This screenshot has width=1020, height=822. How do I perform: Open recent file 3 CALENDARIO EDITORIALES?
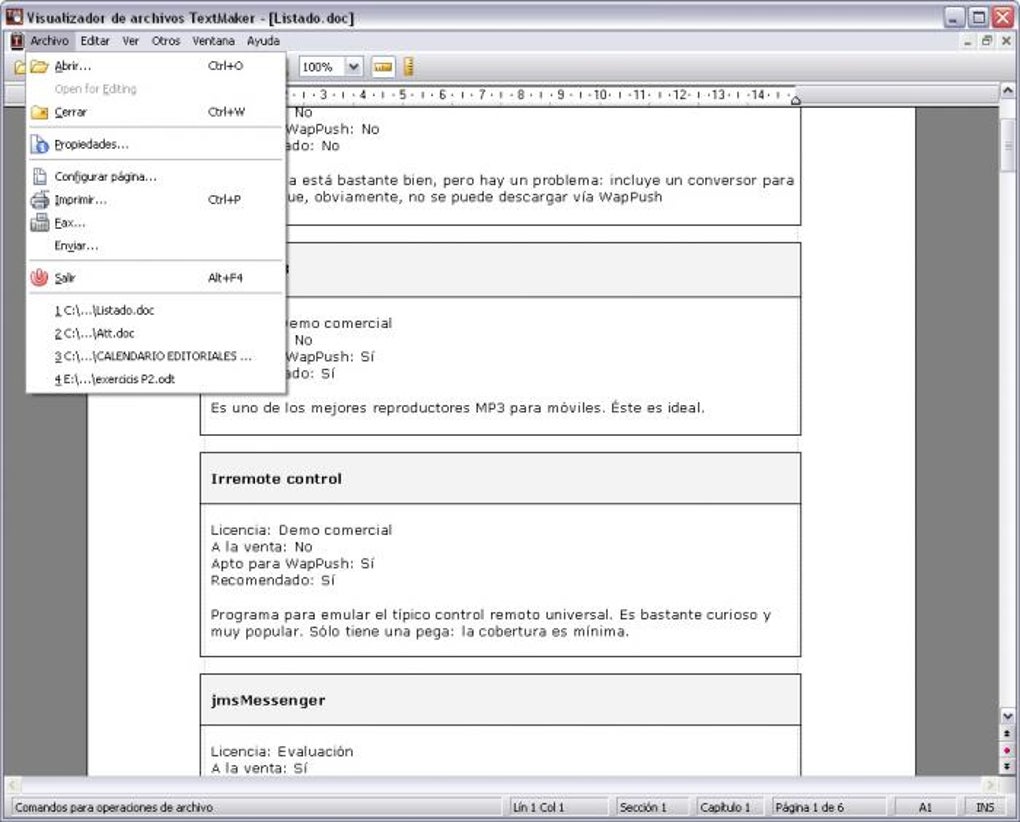pyautogui.click(x=155, y=356)
